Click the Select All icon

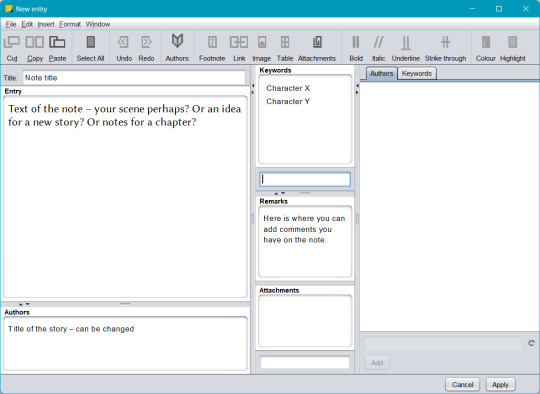pyautogui.click(x=90, y=48)
